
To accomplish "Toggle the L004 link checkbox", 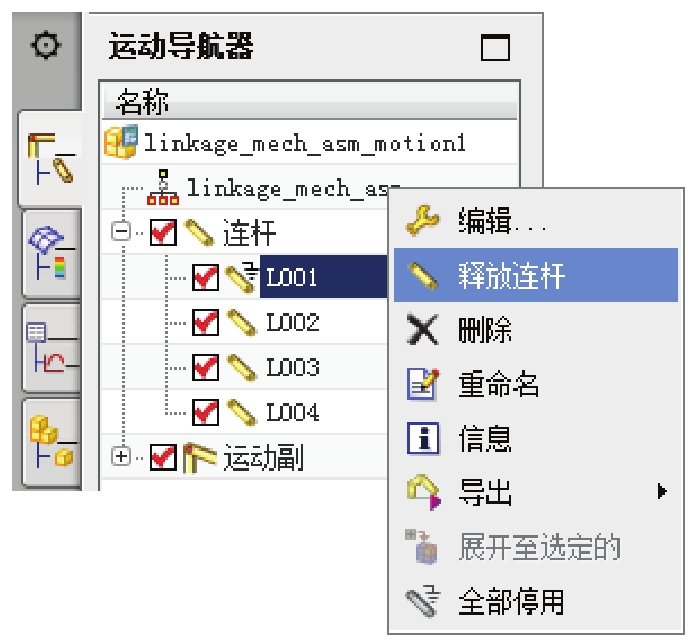I will (205, 412).
